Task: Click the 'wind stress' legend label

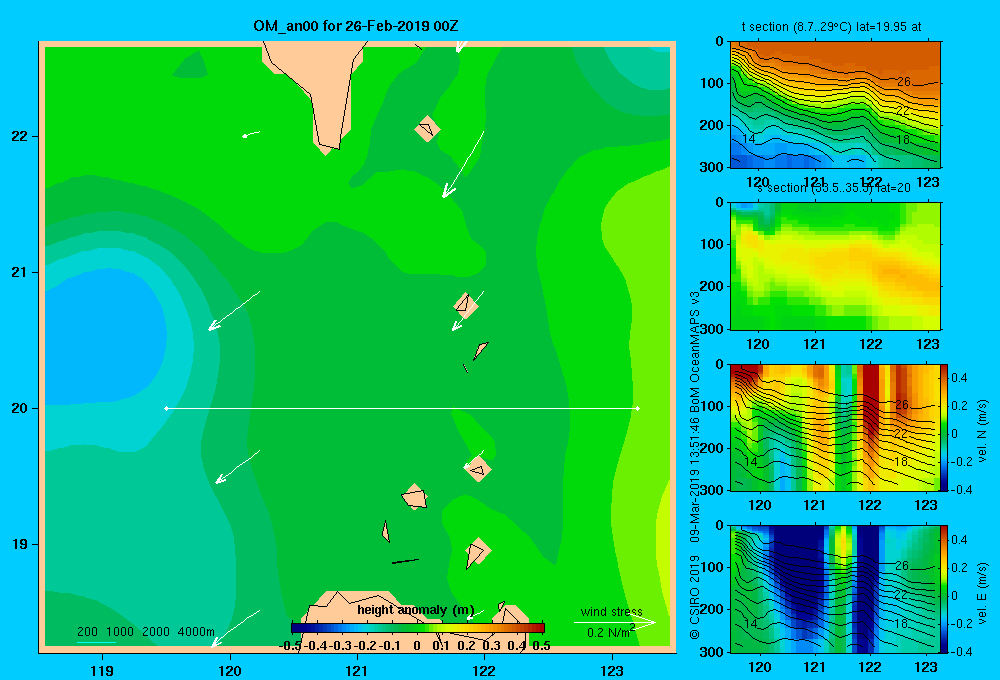Action: click(612, 611)
